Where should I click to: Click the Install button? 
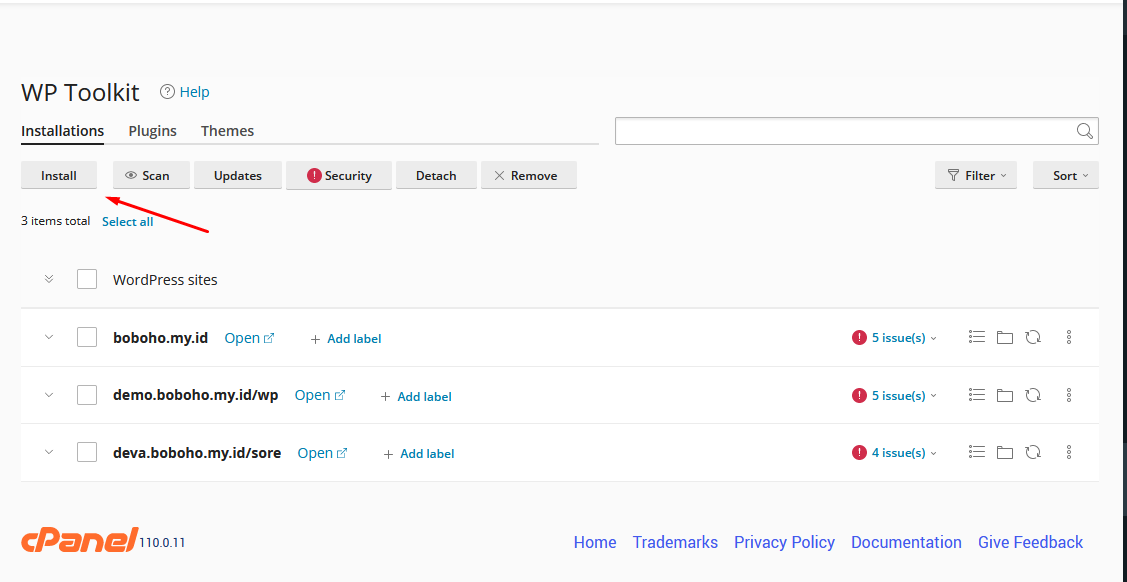pos(59,175)
